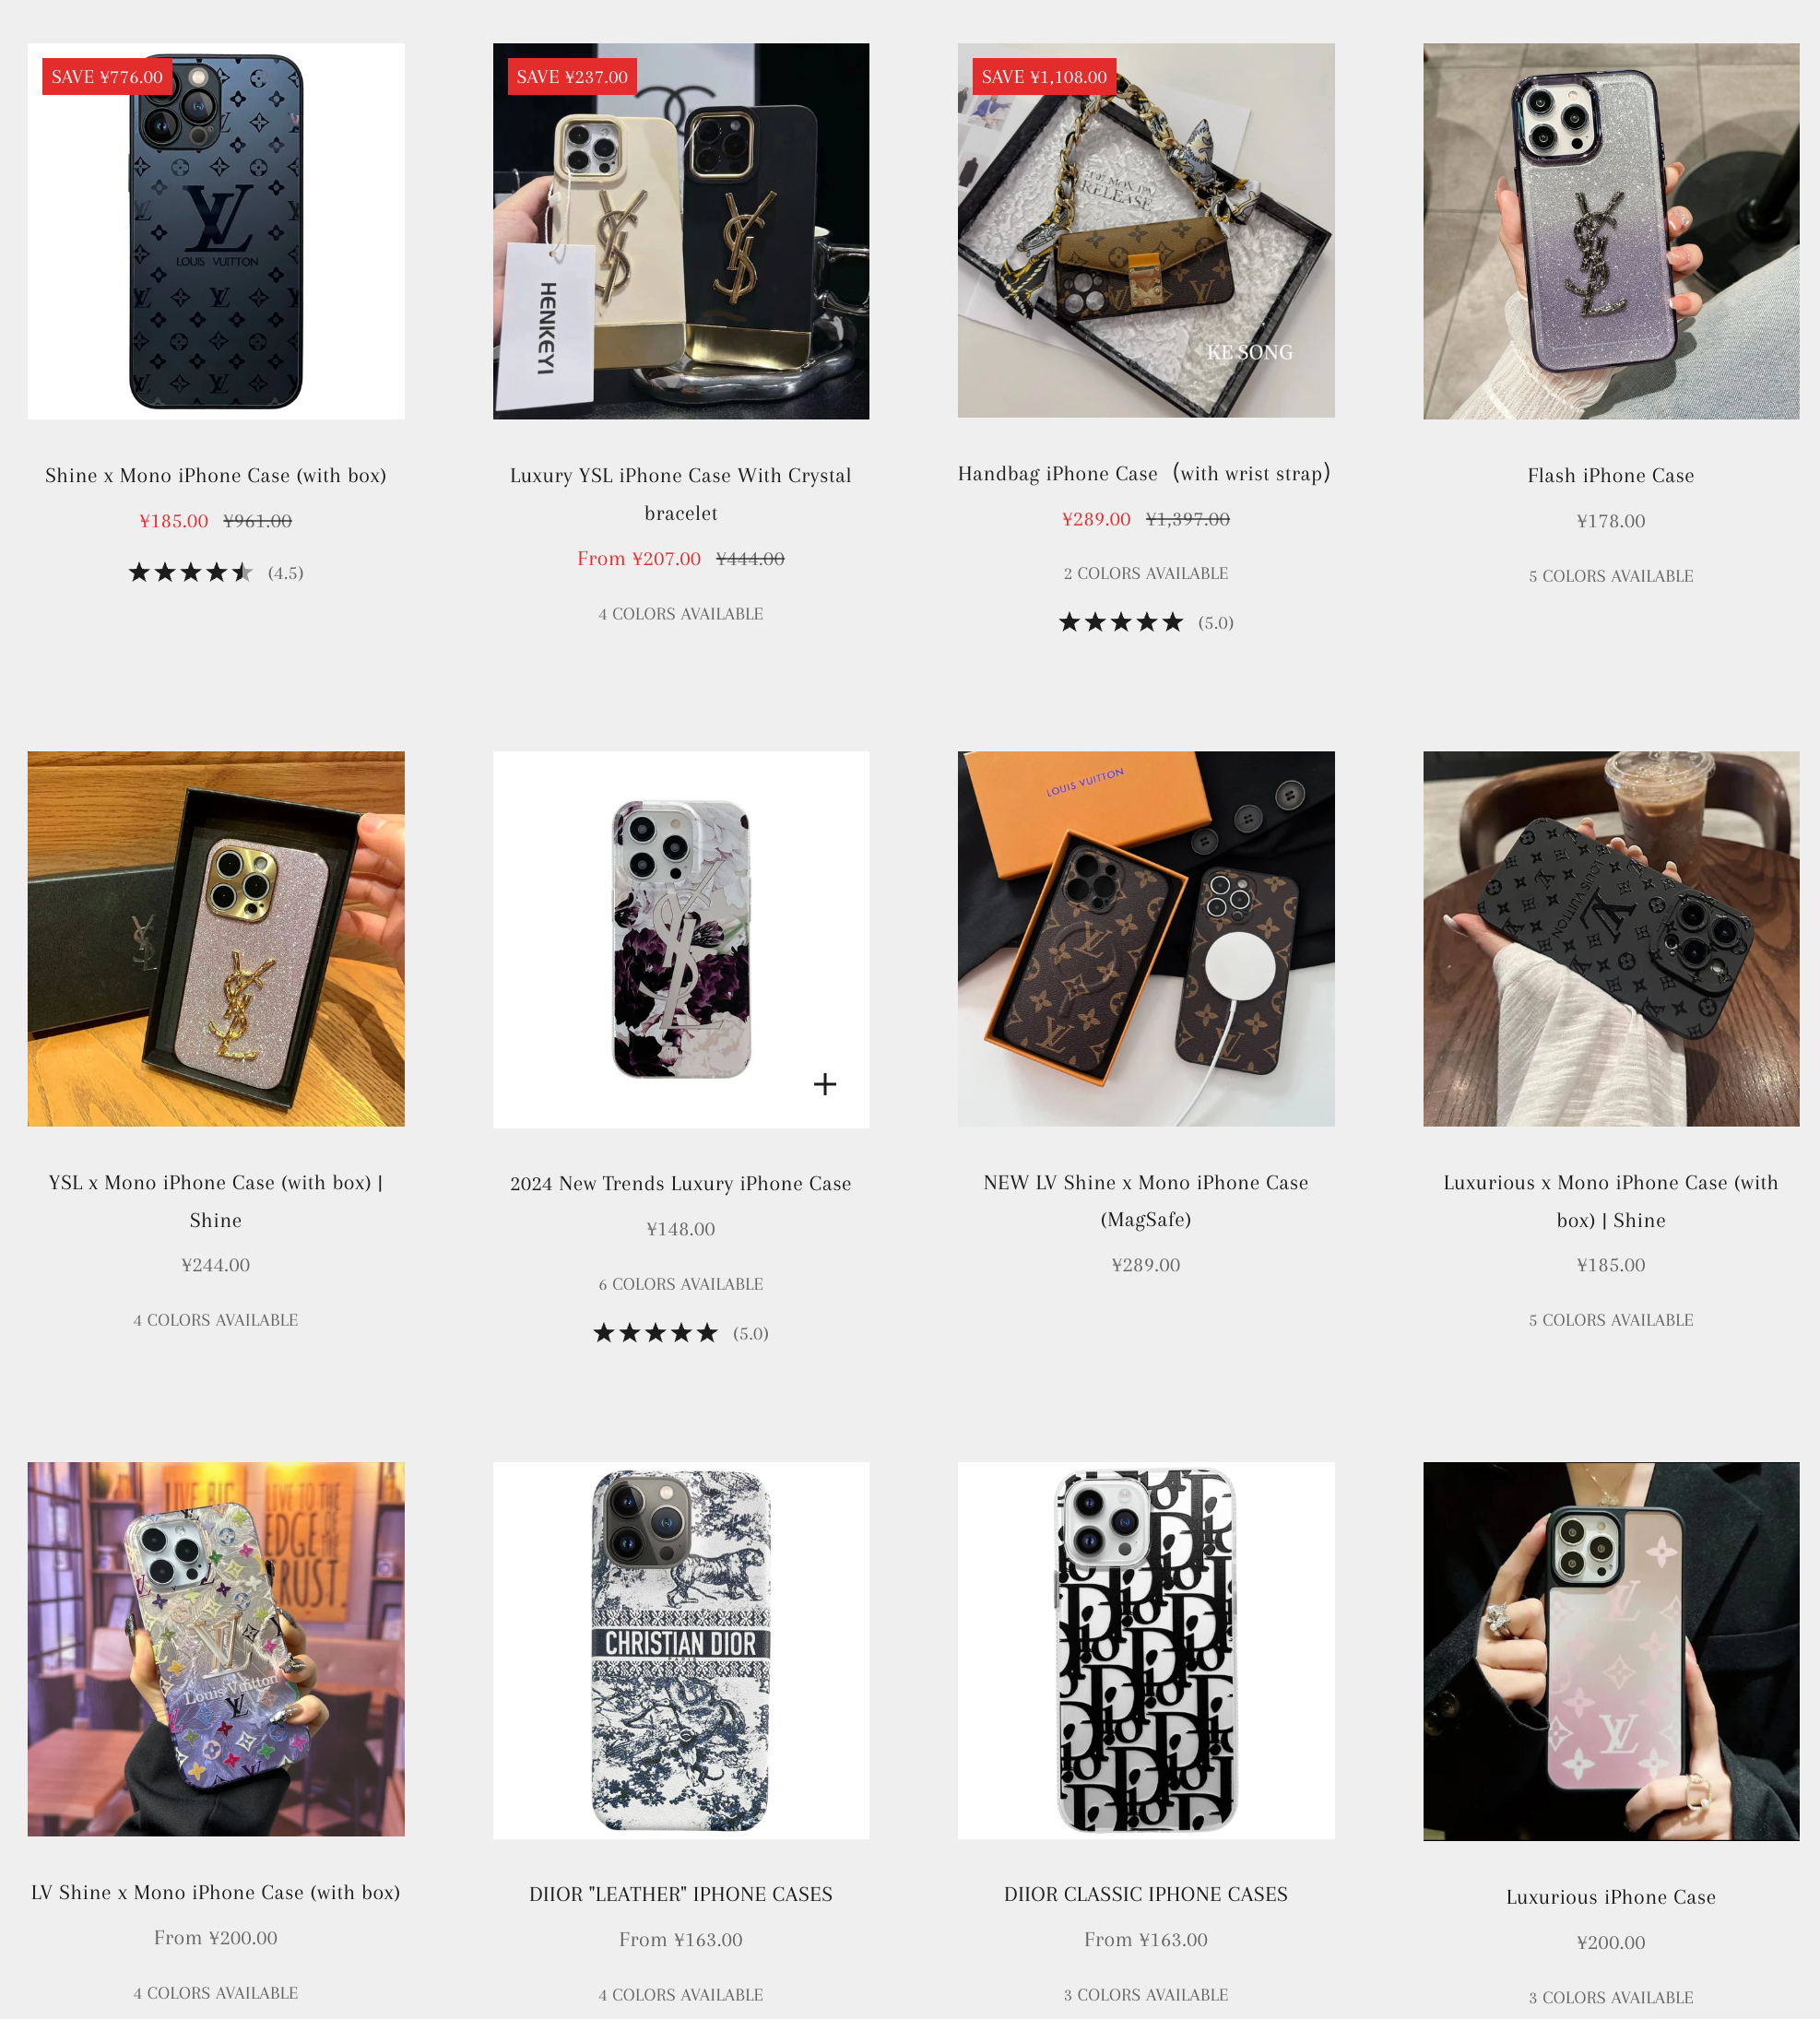Click the SAVE ¥237.00 badge

(x=572, y=77)
